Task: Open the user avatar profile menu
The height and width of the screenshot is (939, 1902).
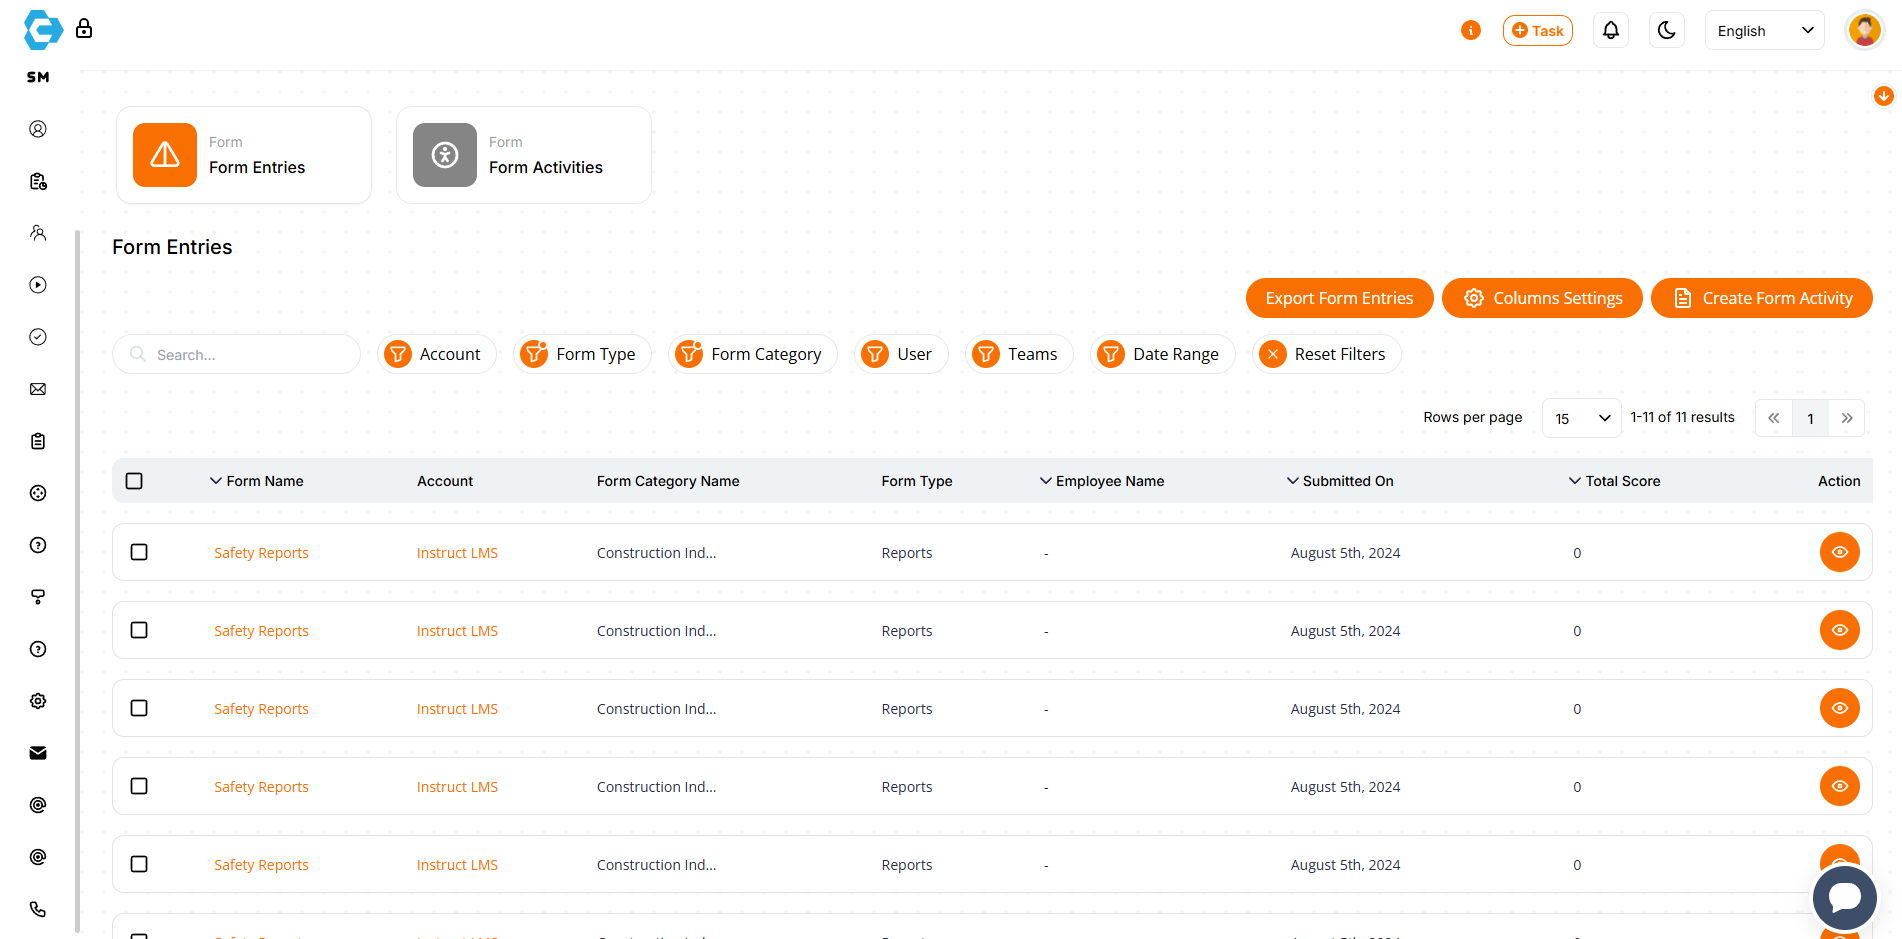Action: (x=1864, y=31)
